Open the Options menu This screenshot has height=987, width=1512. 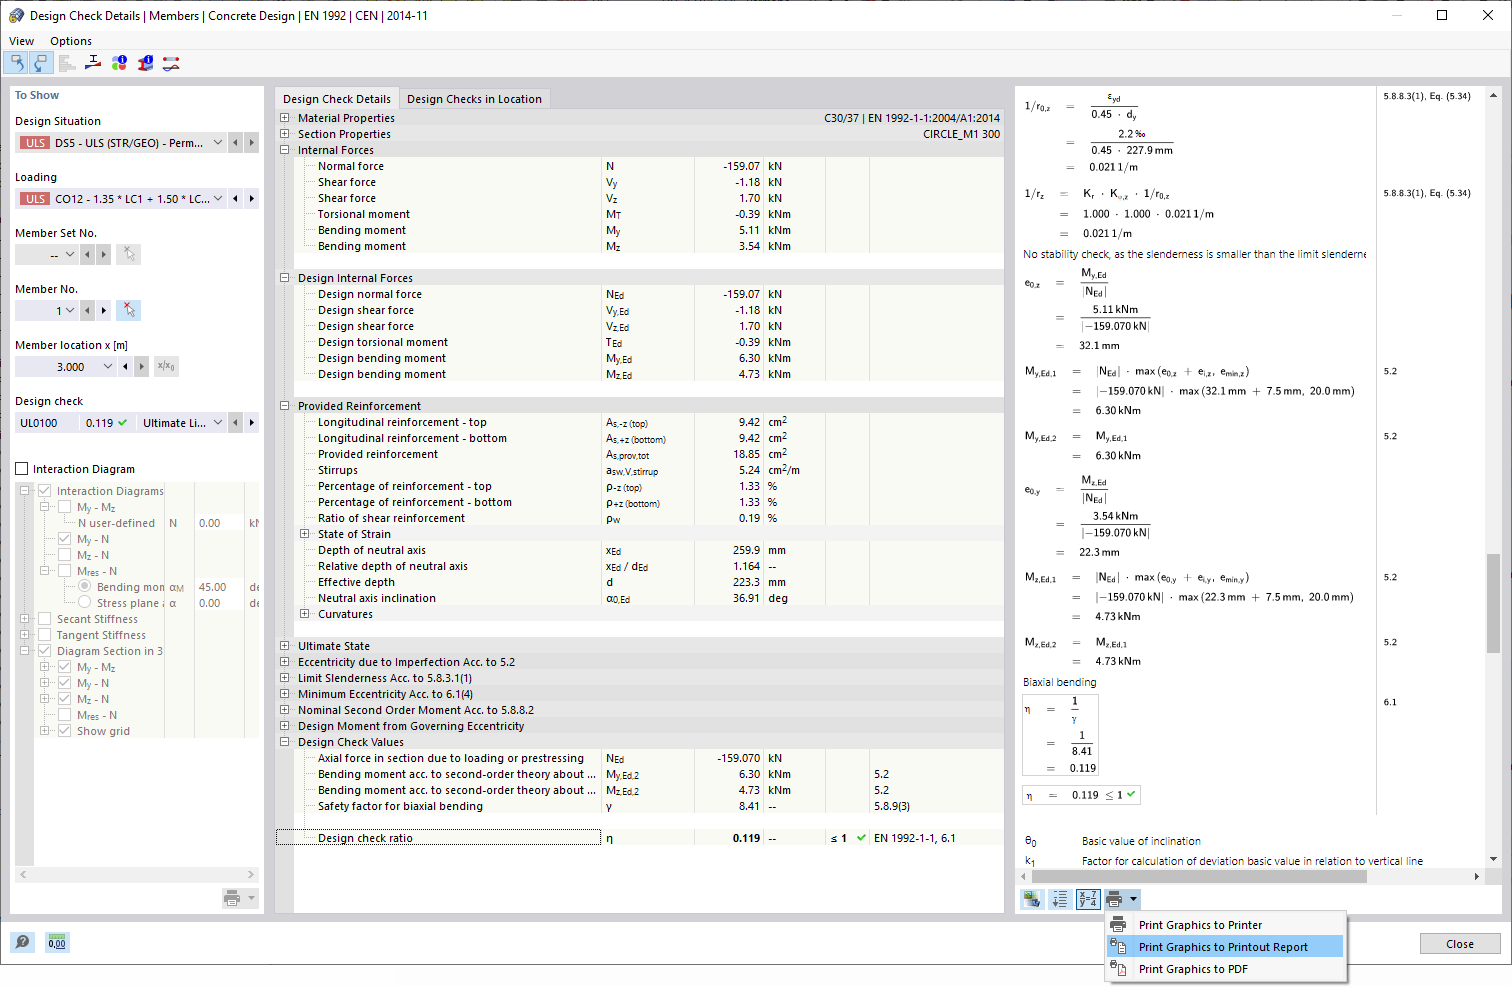pyautogui.click(x=71, y=41)
